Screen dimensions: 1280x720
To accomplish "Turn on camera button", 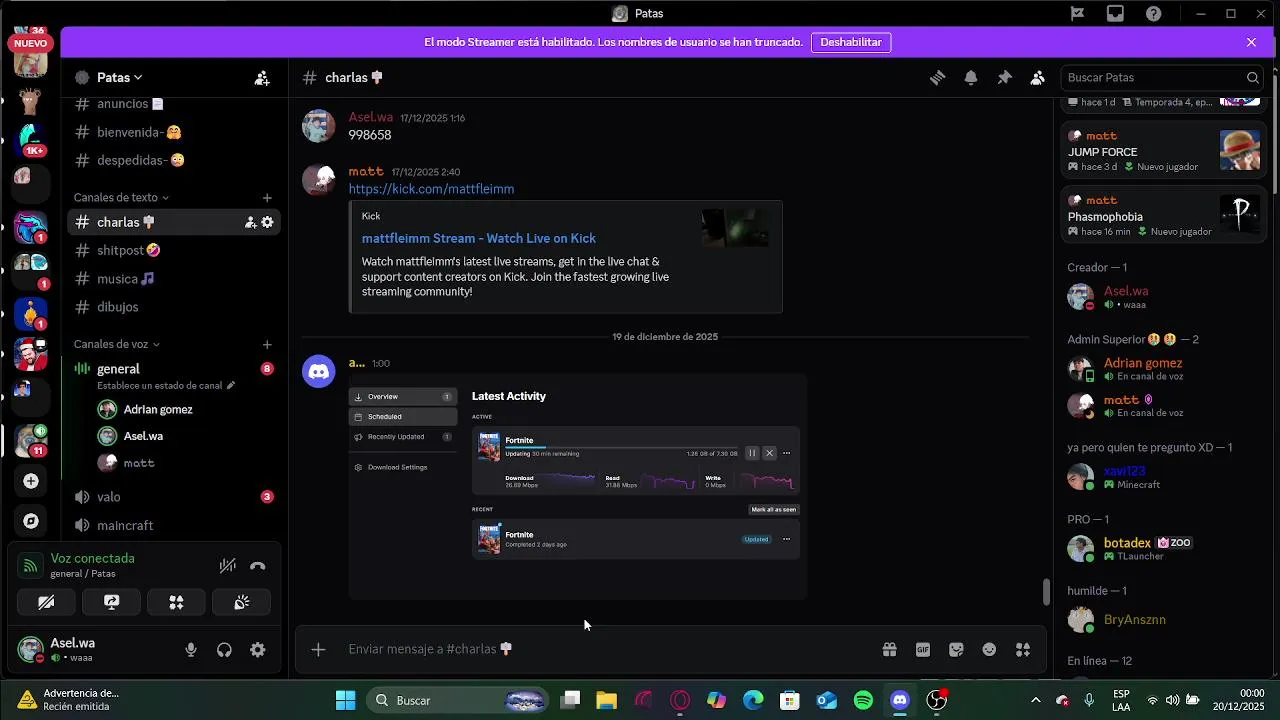I will [46, 602].
